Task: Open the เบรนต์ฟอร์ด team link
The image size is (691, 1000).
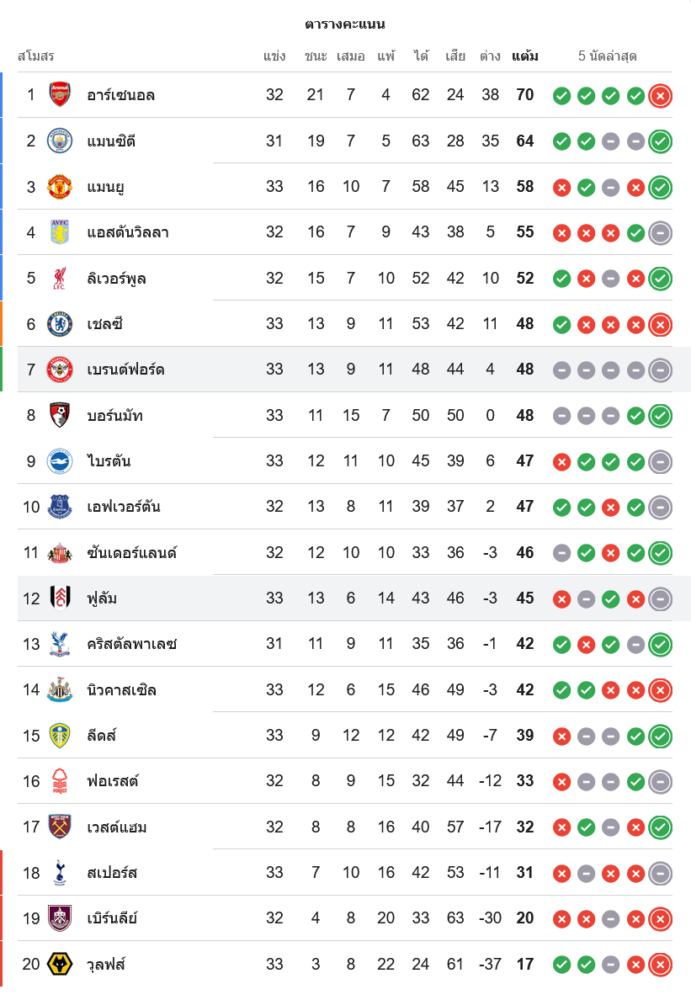Action: (125, 370)
